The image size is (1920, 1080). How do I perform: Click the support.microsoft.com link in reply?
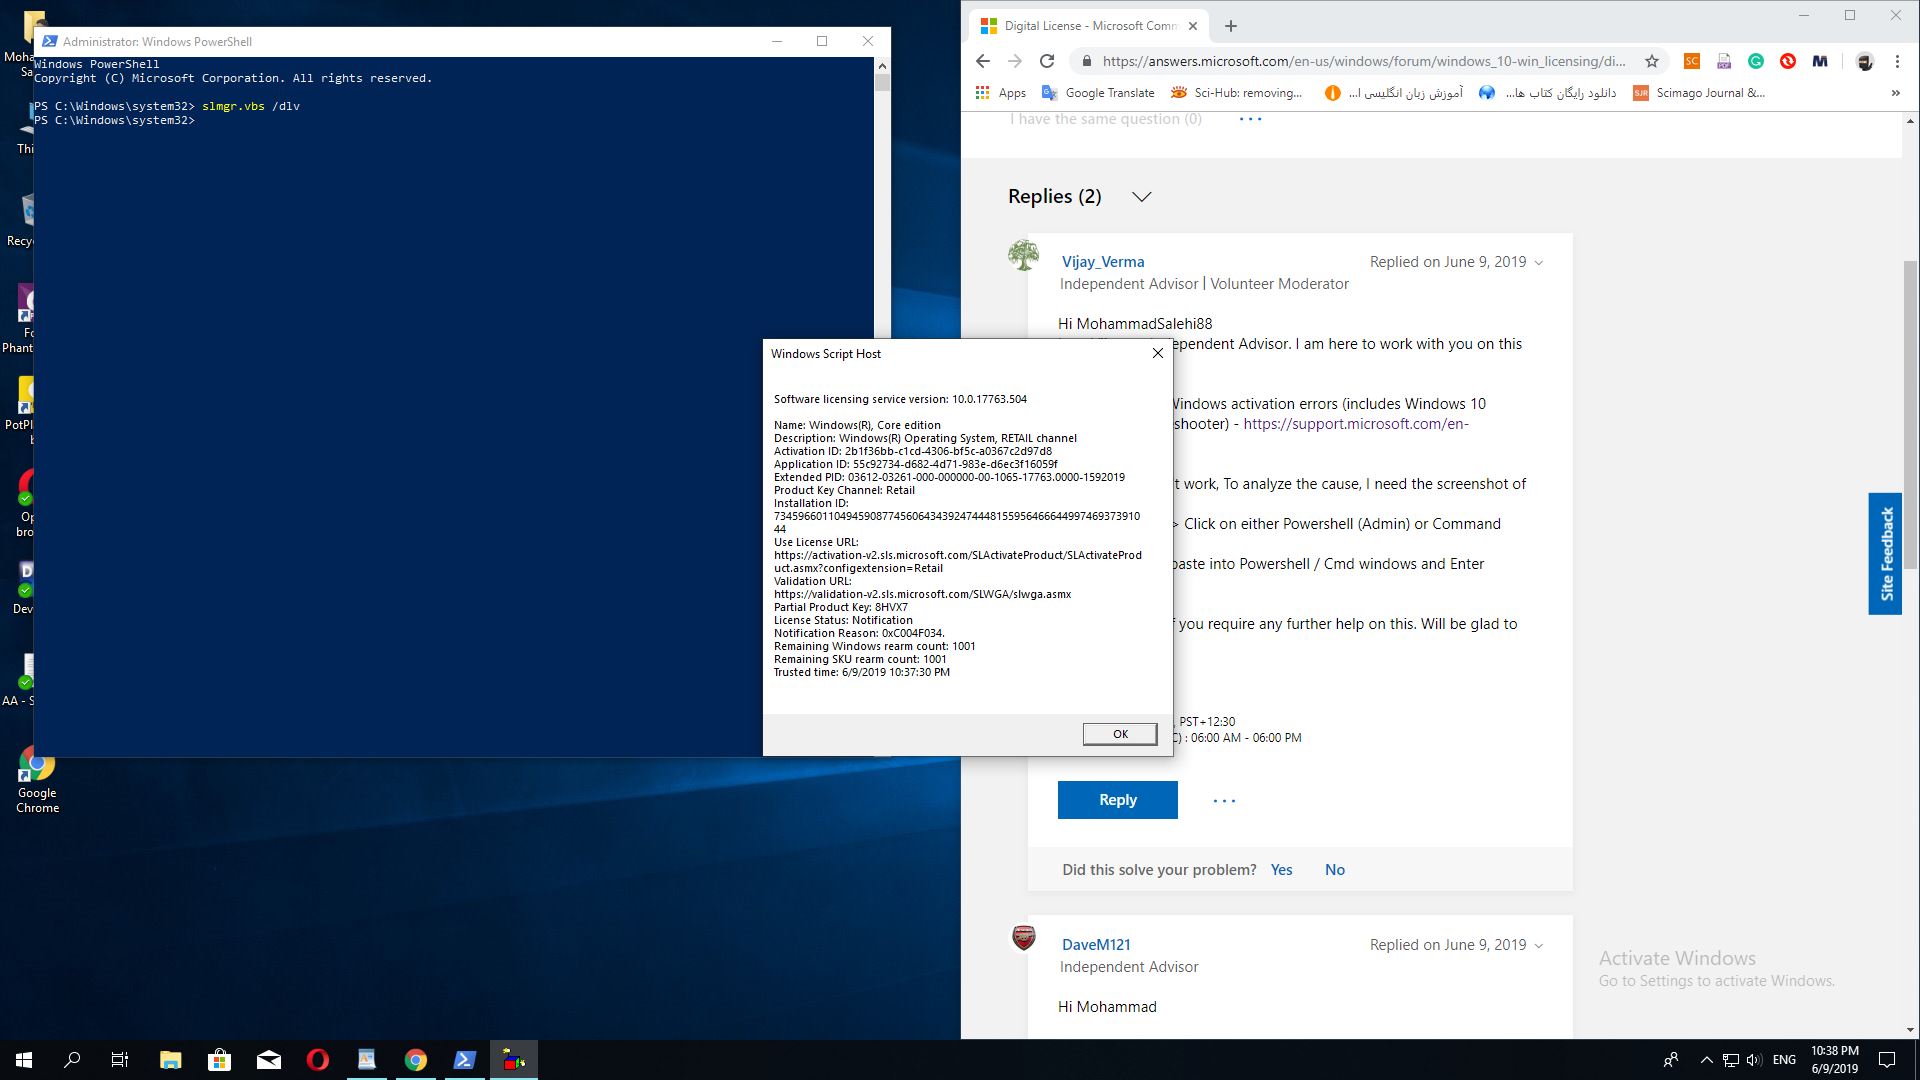pyautogui.click(x=1356, y=424)
